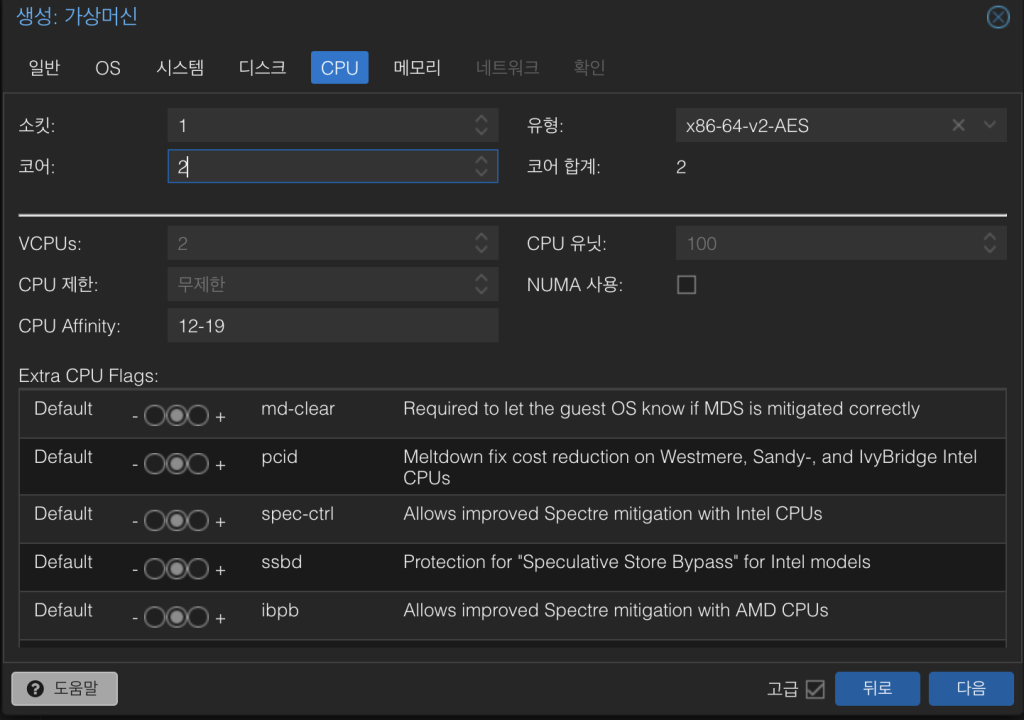Viewport: 1024px width, 720px height.
Task: Disable the ibpb flag via left radio button
Action: [x=155, y=617]
